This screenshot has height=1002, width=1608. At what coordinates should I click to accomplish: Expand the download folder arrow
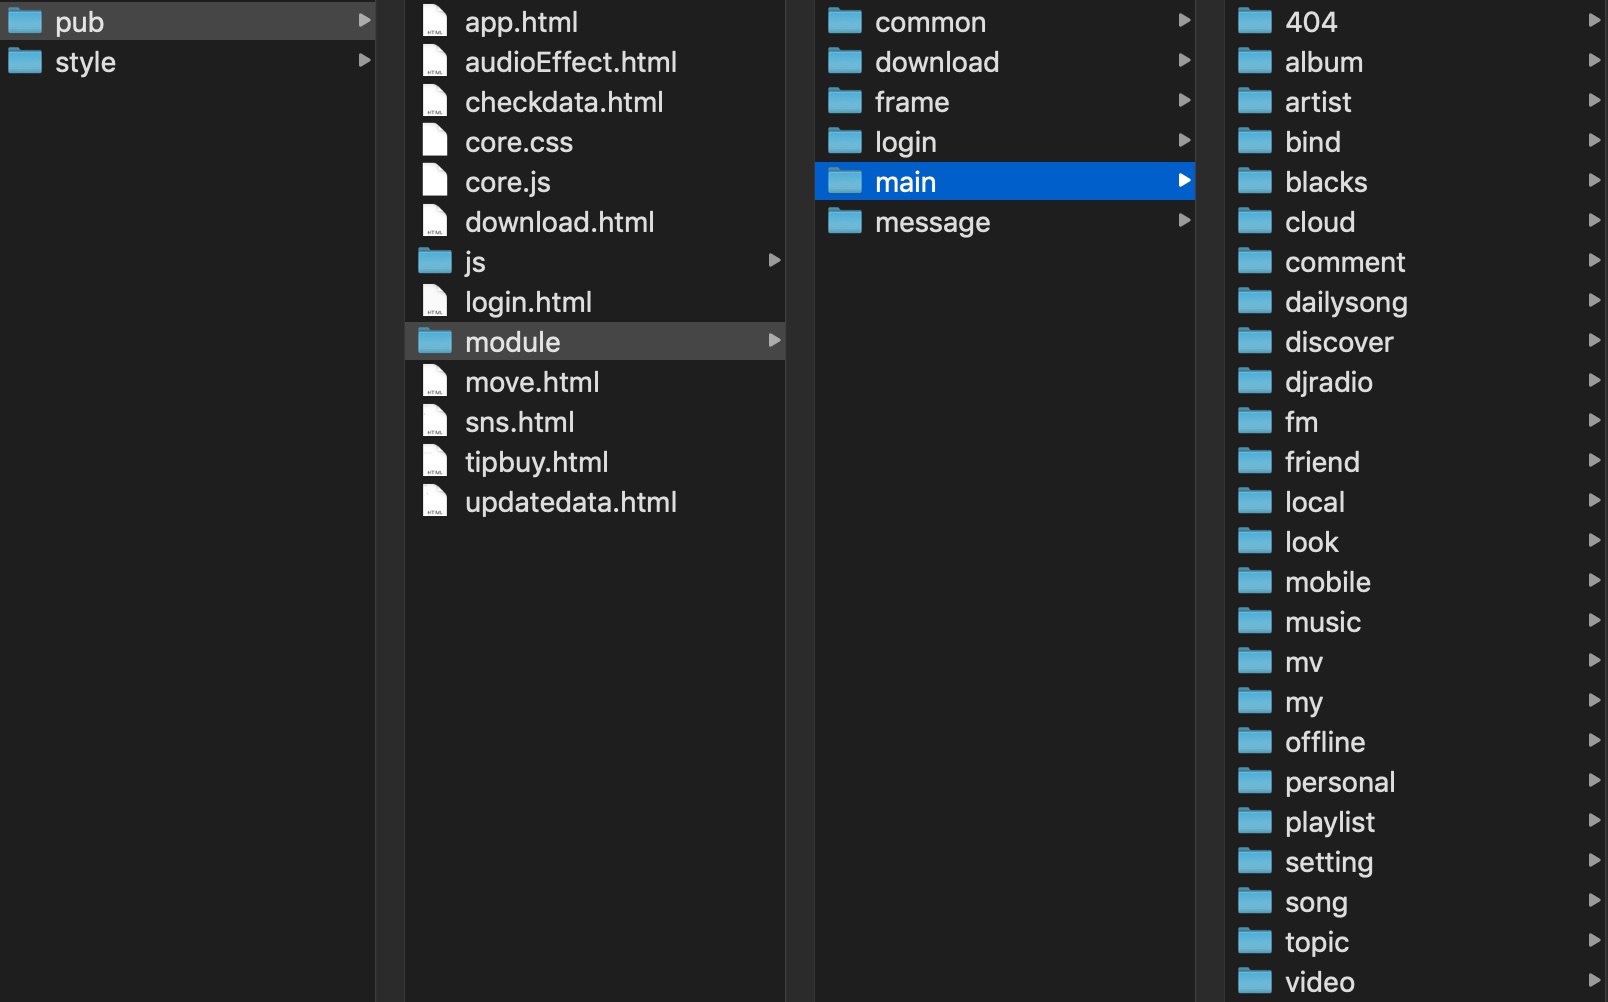click(1184, 61)
